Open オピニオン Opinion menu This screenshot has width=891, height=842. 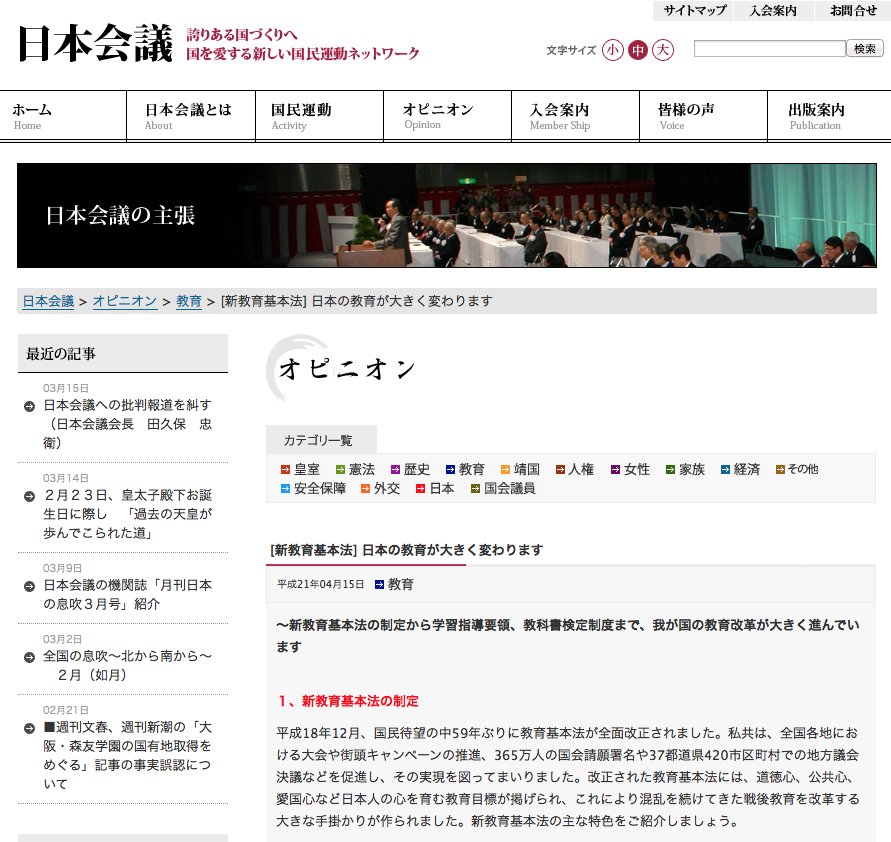[x=447, y=116]
